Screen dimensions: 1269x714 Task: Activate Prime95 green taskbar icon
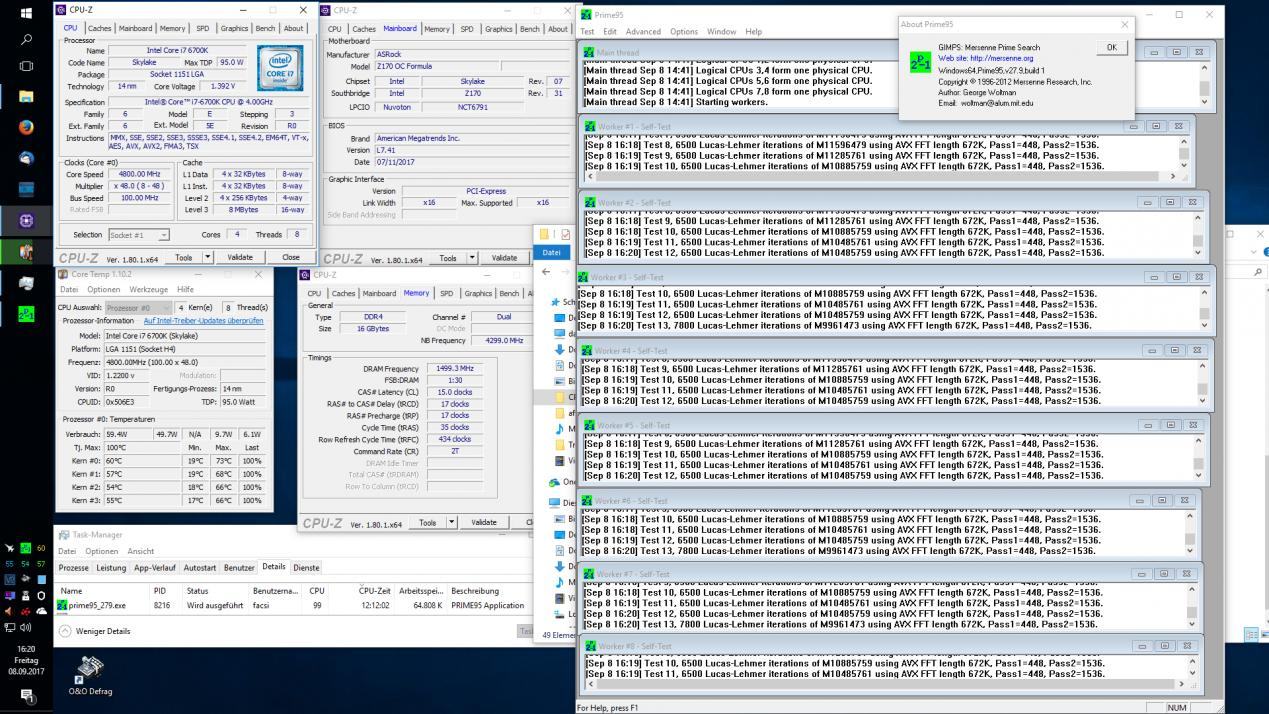(26, 314)
